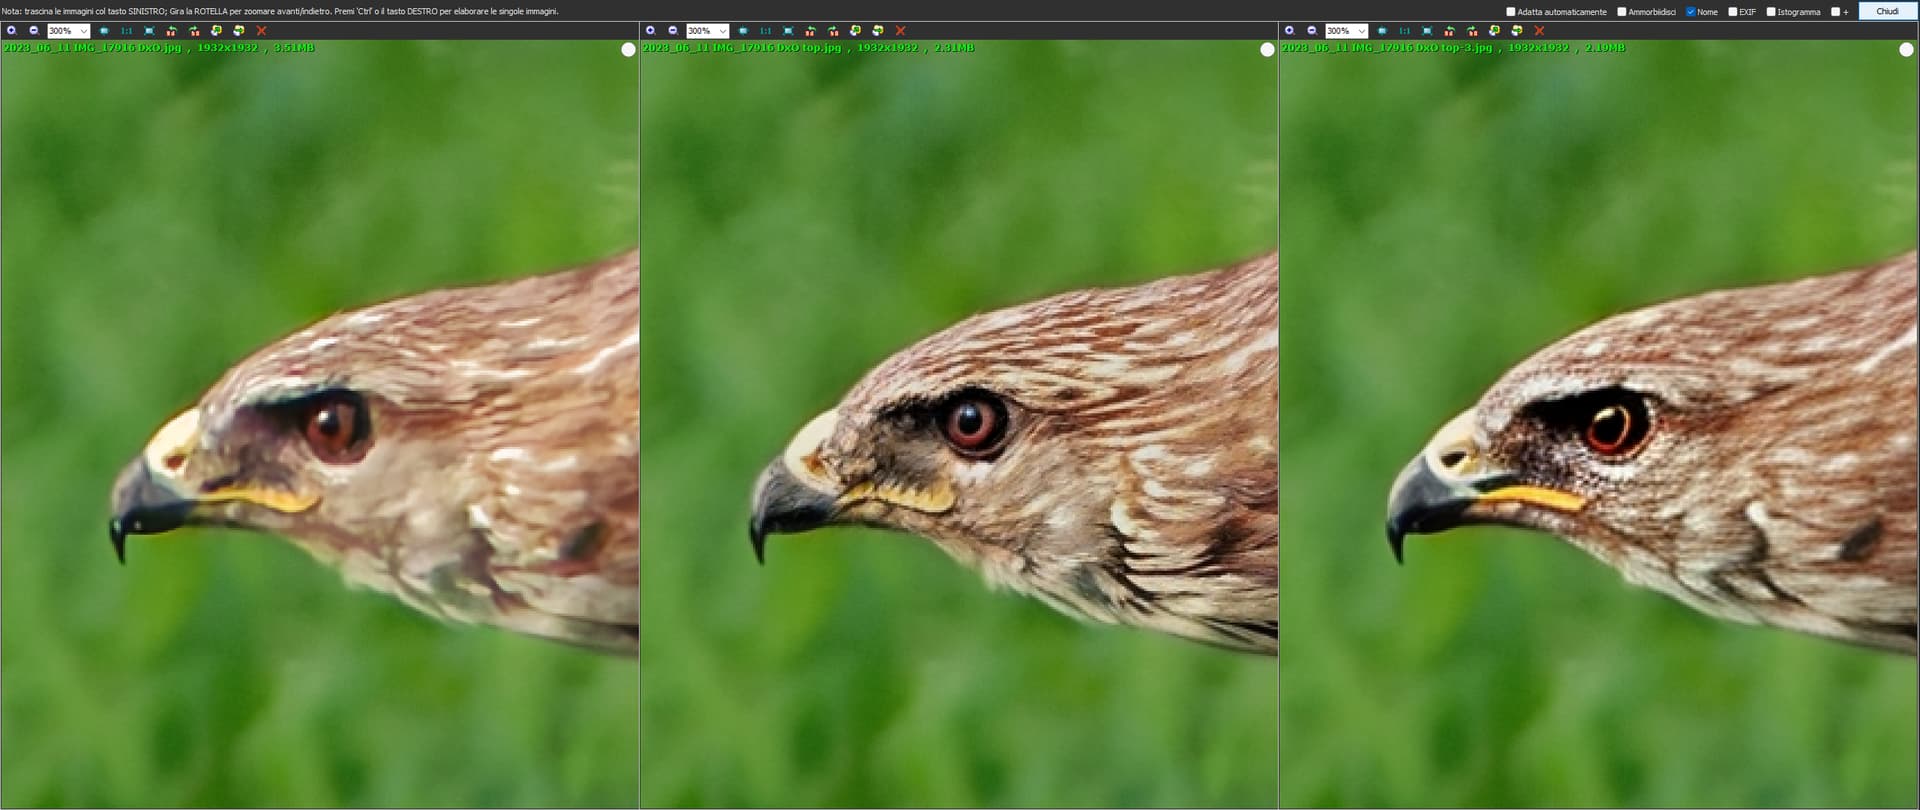Expand the zoom level dropdown in middle panel
Screen dimensions: 1920x810
click(x=723, y=31)
